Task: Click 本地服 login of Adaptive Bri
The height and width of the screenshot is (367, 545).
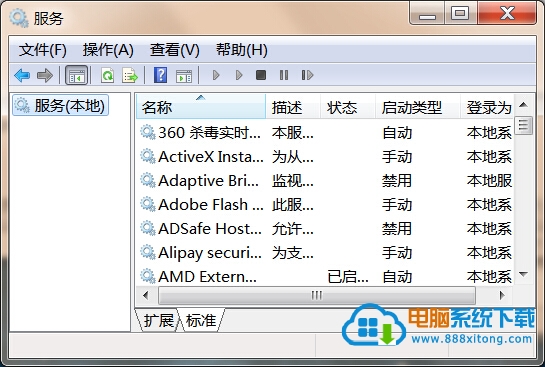Action: (x=489, y=181)
